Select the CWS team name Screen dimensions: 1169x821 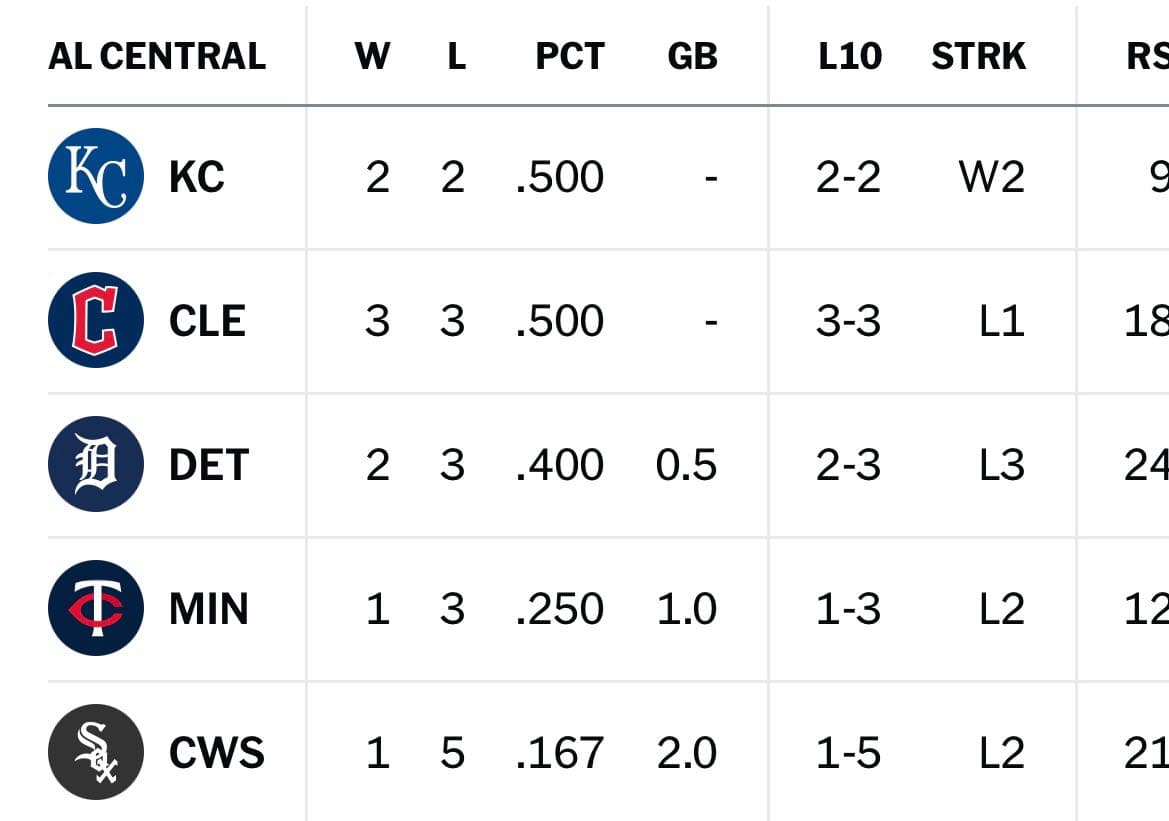[217, 752]
